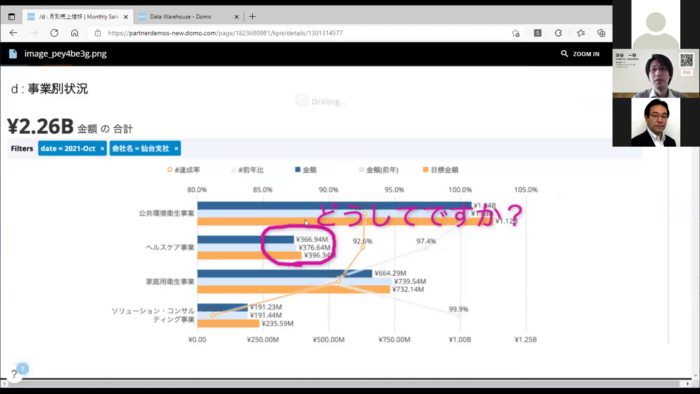The image size is (700, 394).
Task: Click the 家庭用衛生事業 ¥739.54M bar
Action: [x=295, y=282]
